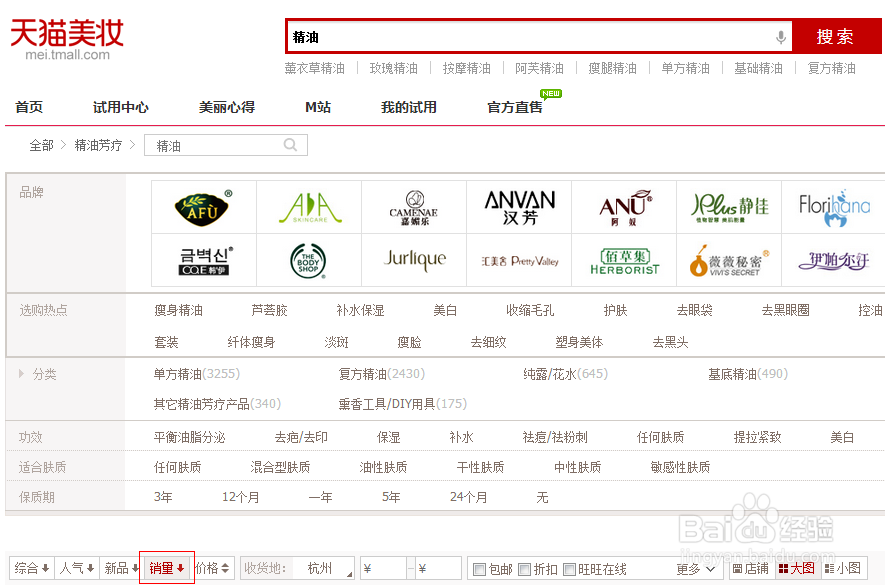Sort by 销量 sales volume
Screen dimensions: 885x587
[167, 568]
